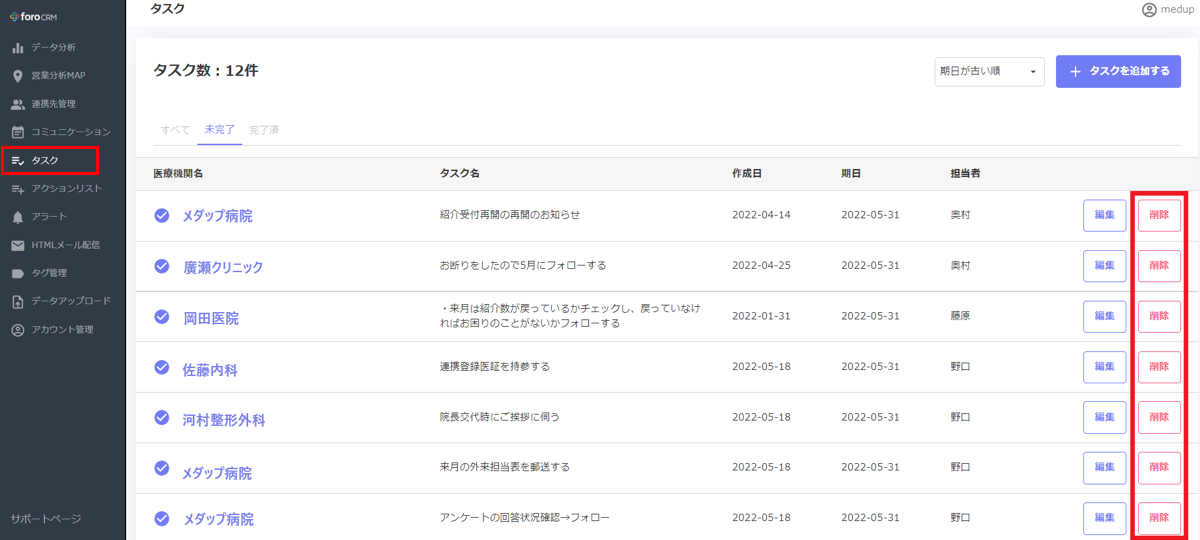Image resolution: width=1200 pixels, height=540 pixels.
Task: Open the 期日が古い順 sort dropdown
Action: (990, 71)
